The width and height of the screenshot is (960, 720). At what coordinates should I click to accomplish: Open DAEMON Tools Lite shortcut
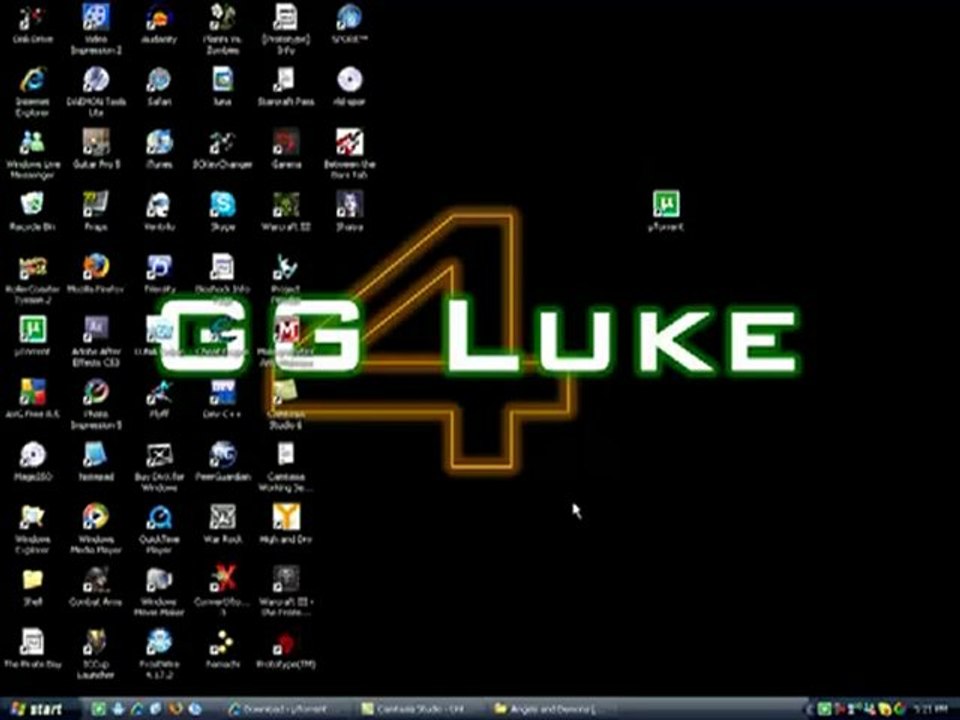96,92
